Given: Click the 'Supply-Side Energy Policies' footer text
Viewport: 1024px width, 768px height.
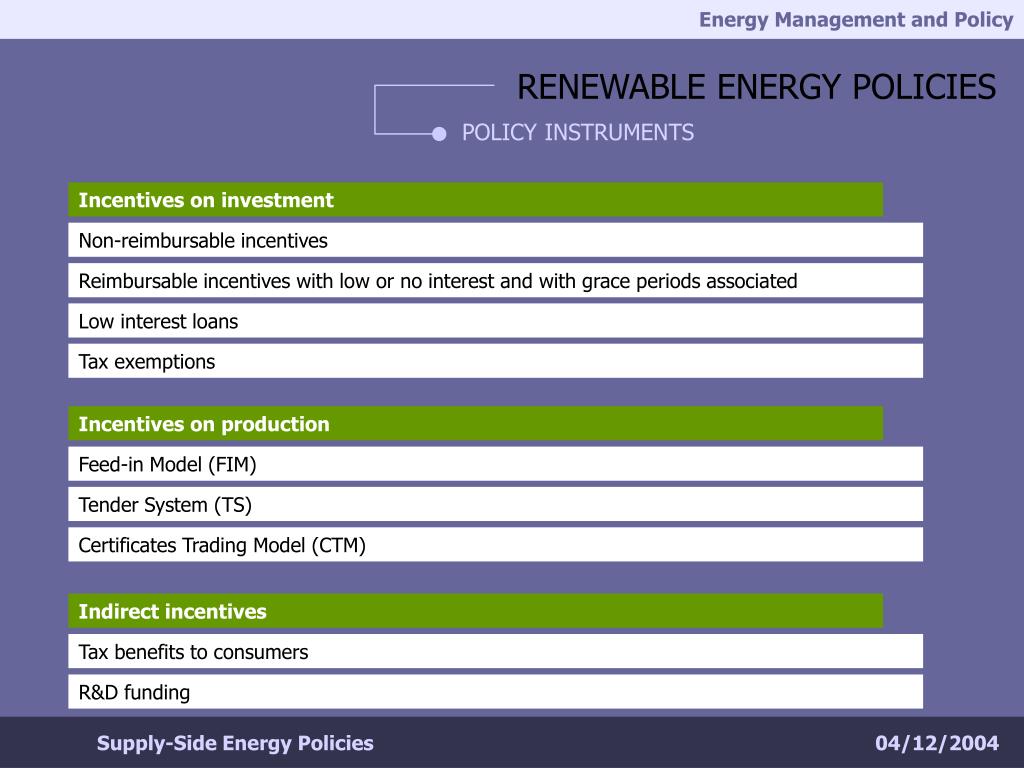Looking at the screenshot, I should click(235, 743).
